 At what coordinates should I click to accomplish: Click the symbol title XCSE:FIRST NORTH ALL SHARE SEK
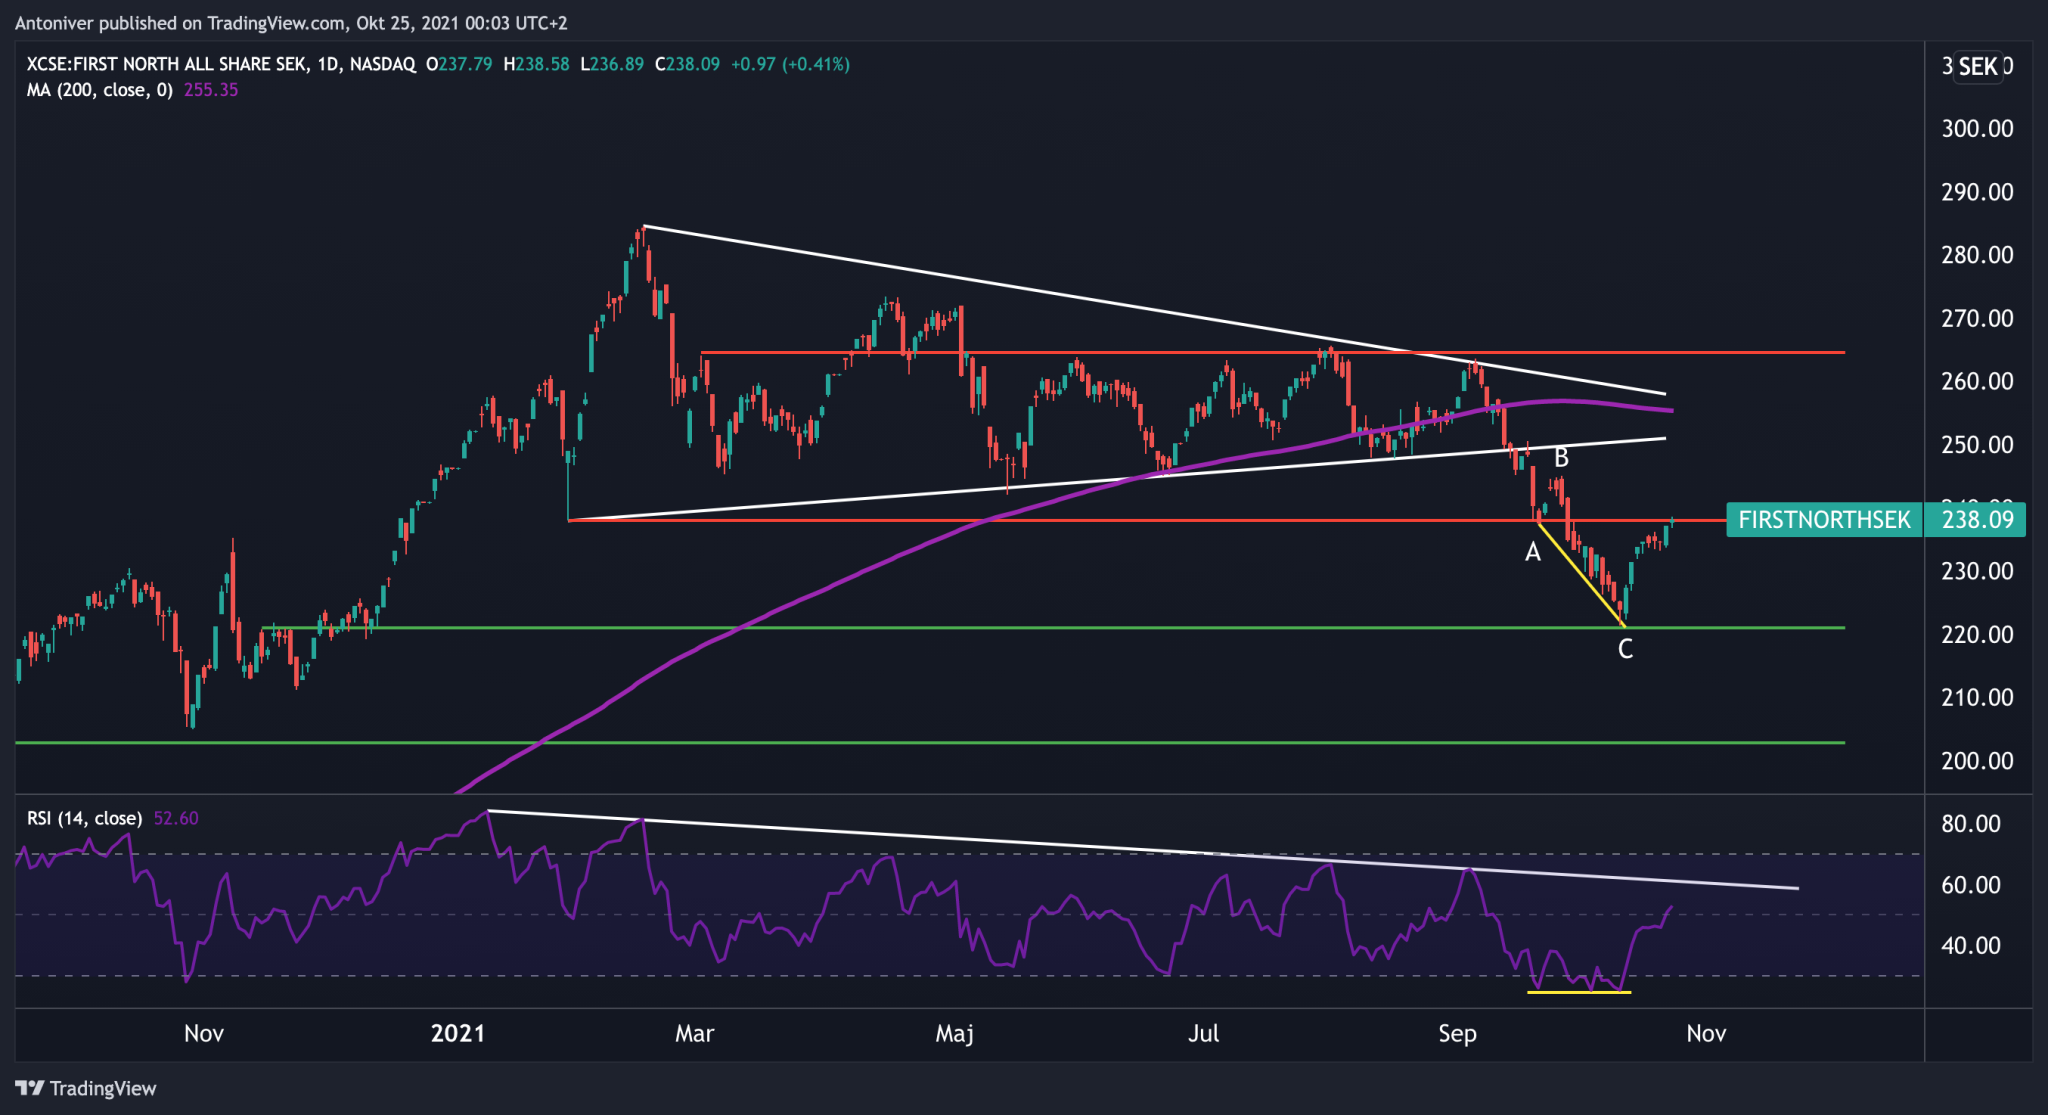(166, 64)
